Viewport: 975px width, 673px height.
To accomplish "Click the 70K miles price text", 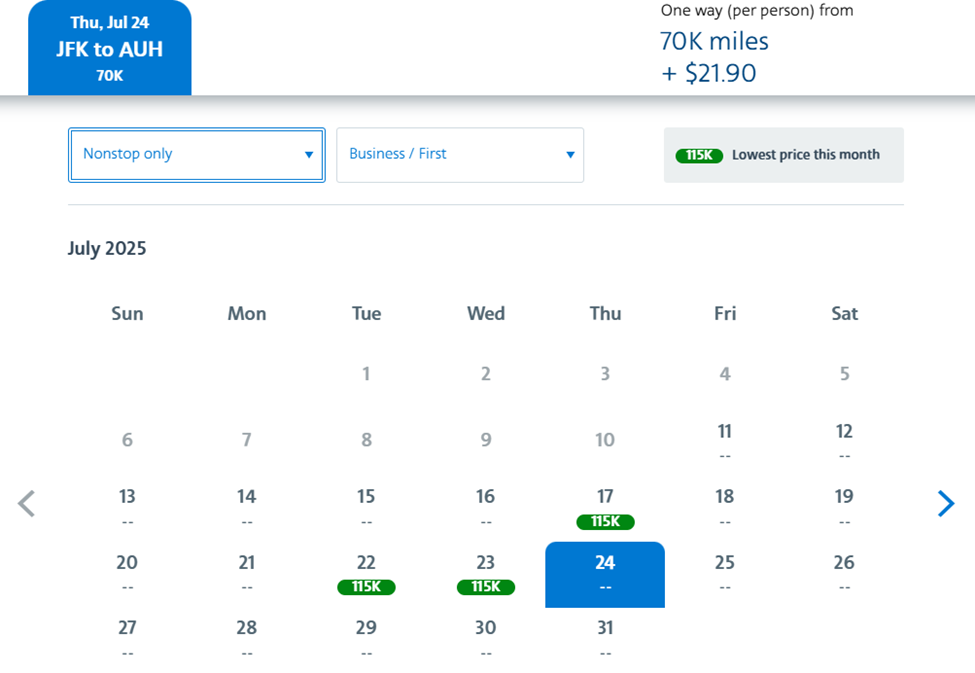I will coord(714,41).
